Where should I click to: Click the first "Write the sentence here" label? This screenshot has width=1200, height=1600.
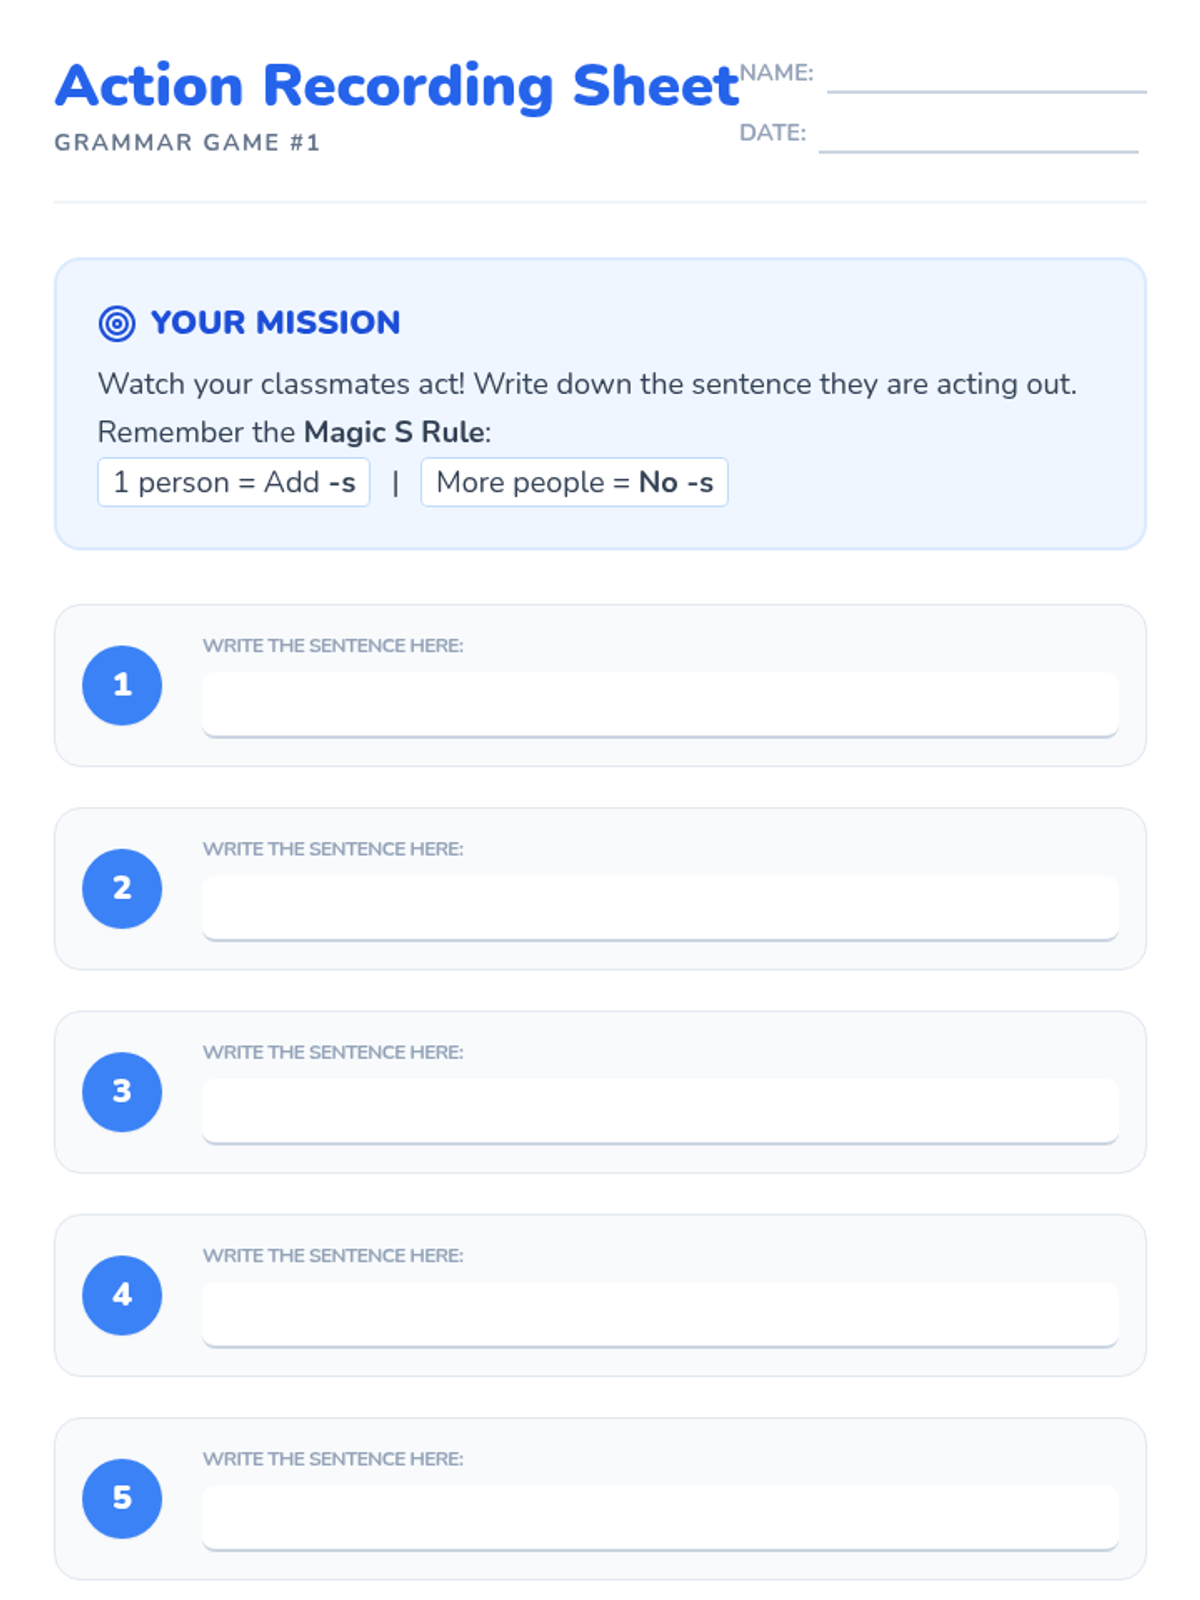pyautogui.click(x=333, y=646)
